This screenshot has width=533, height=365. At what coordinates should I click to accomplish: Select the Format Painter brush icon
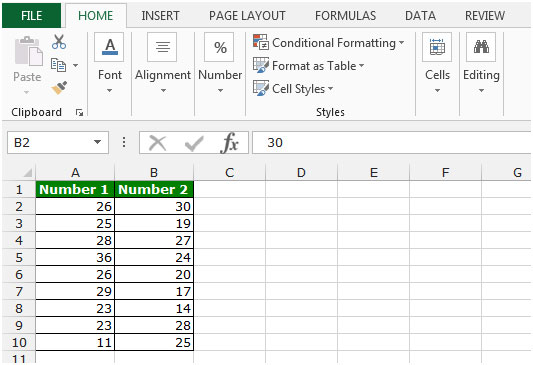[x=59, y=88]
